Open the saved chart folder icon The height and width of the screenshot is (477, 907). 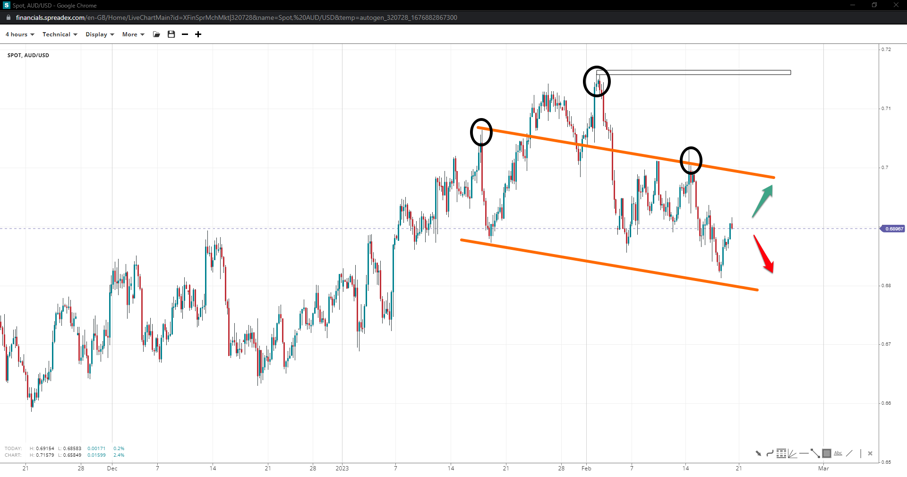coord(156,35)
